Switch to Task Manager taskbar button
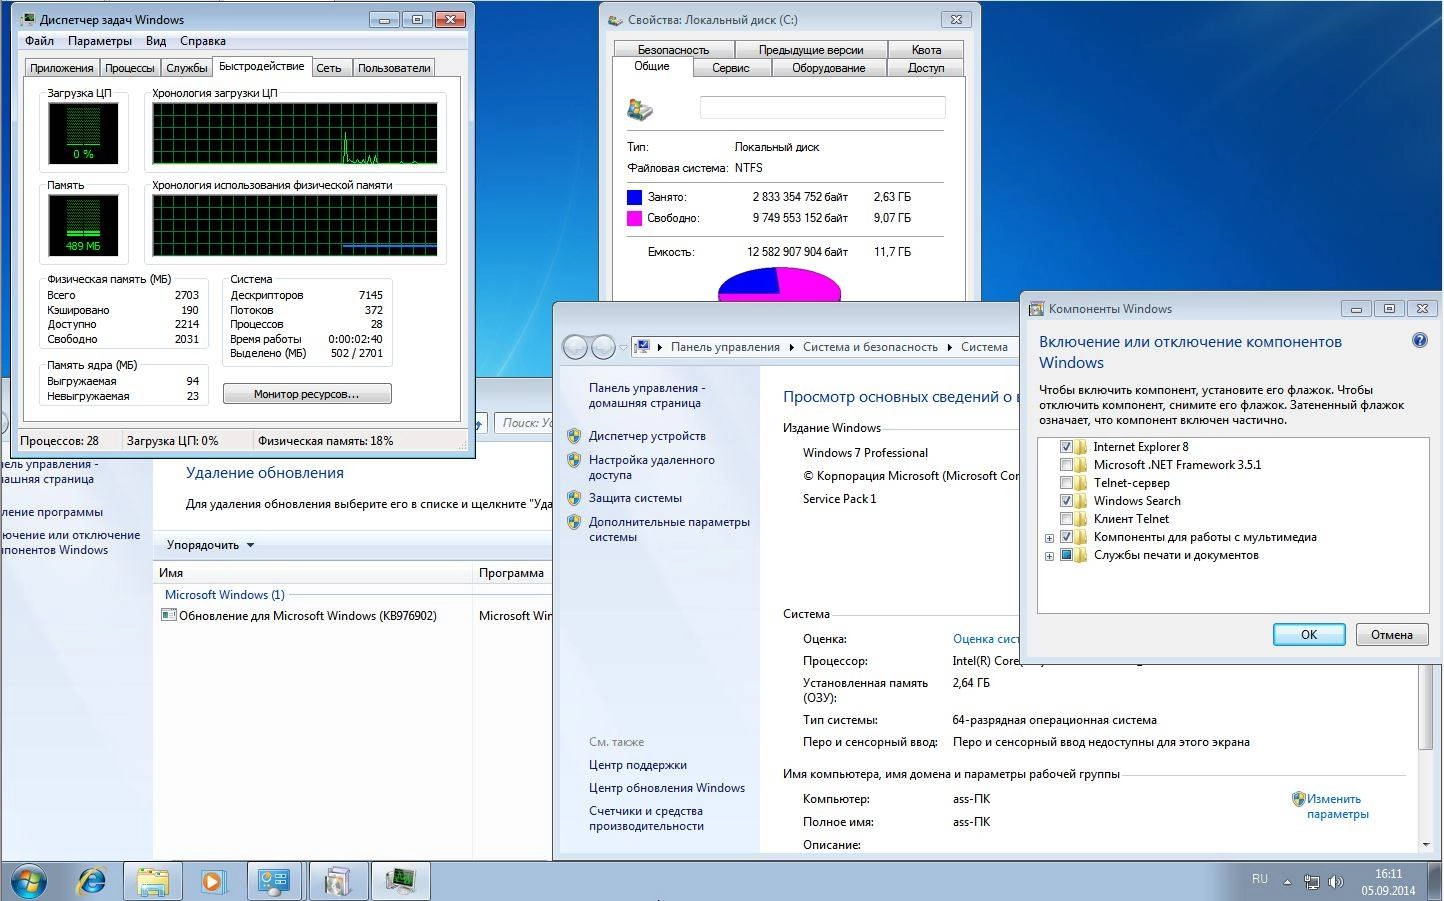The height and width of the screenshot is (901, 1444). tap(401, 881)
